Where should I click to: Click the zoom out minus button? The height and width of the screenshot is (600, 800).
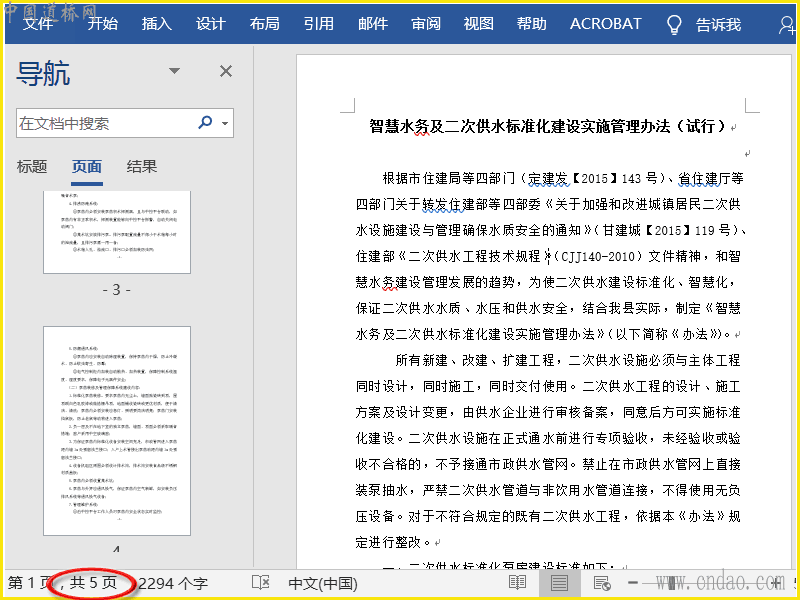[x=633, y=583]
